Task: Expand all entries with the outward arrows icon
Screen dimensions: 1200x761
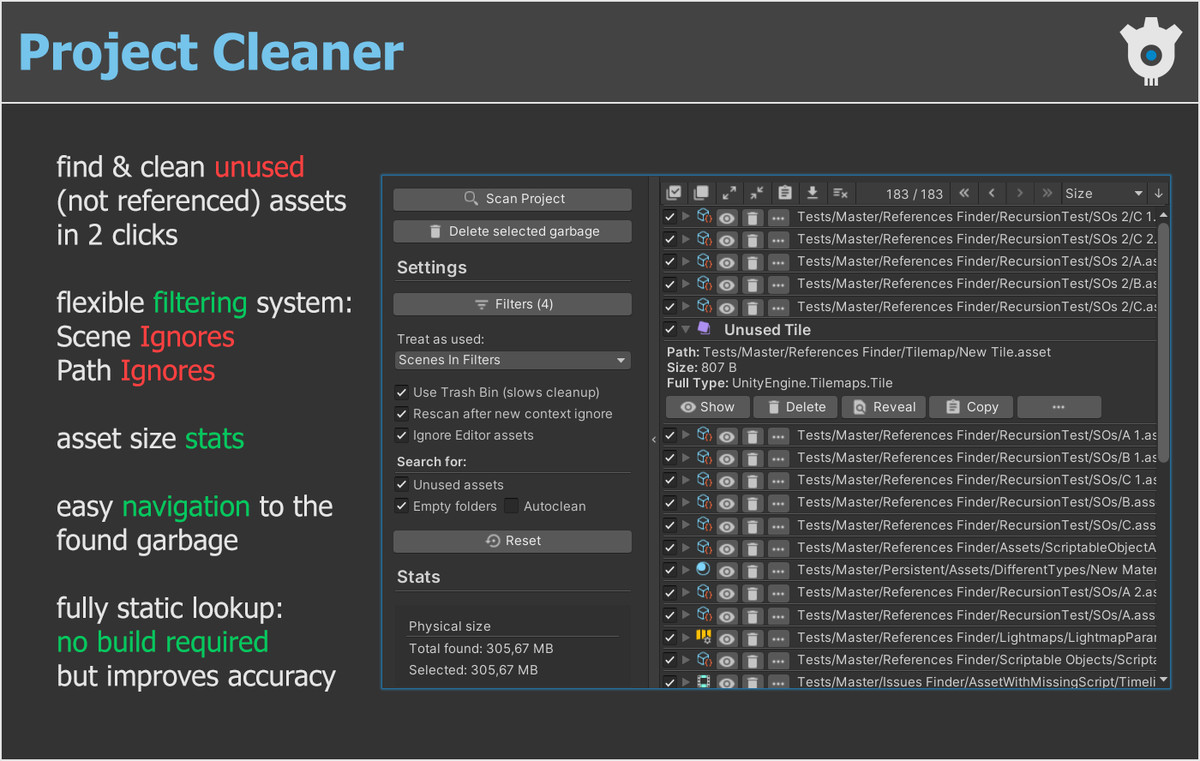Action: click(727, 192)
